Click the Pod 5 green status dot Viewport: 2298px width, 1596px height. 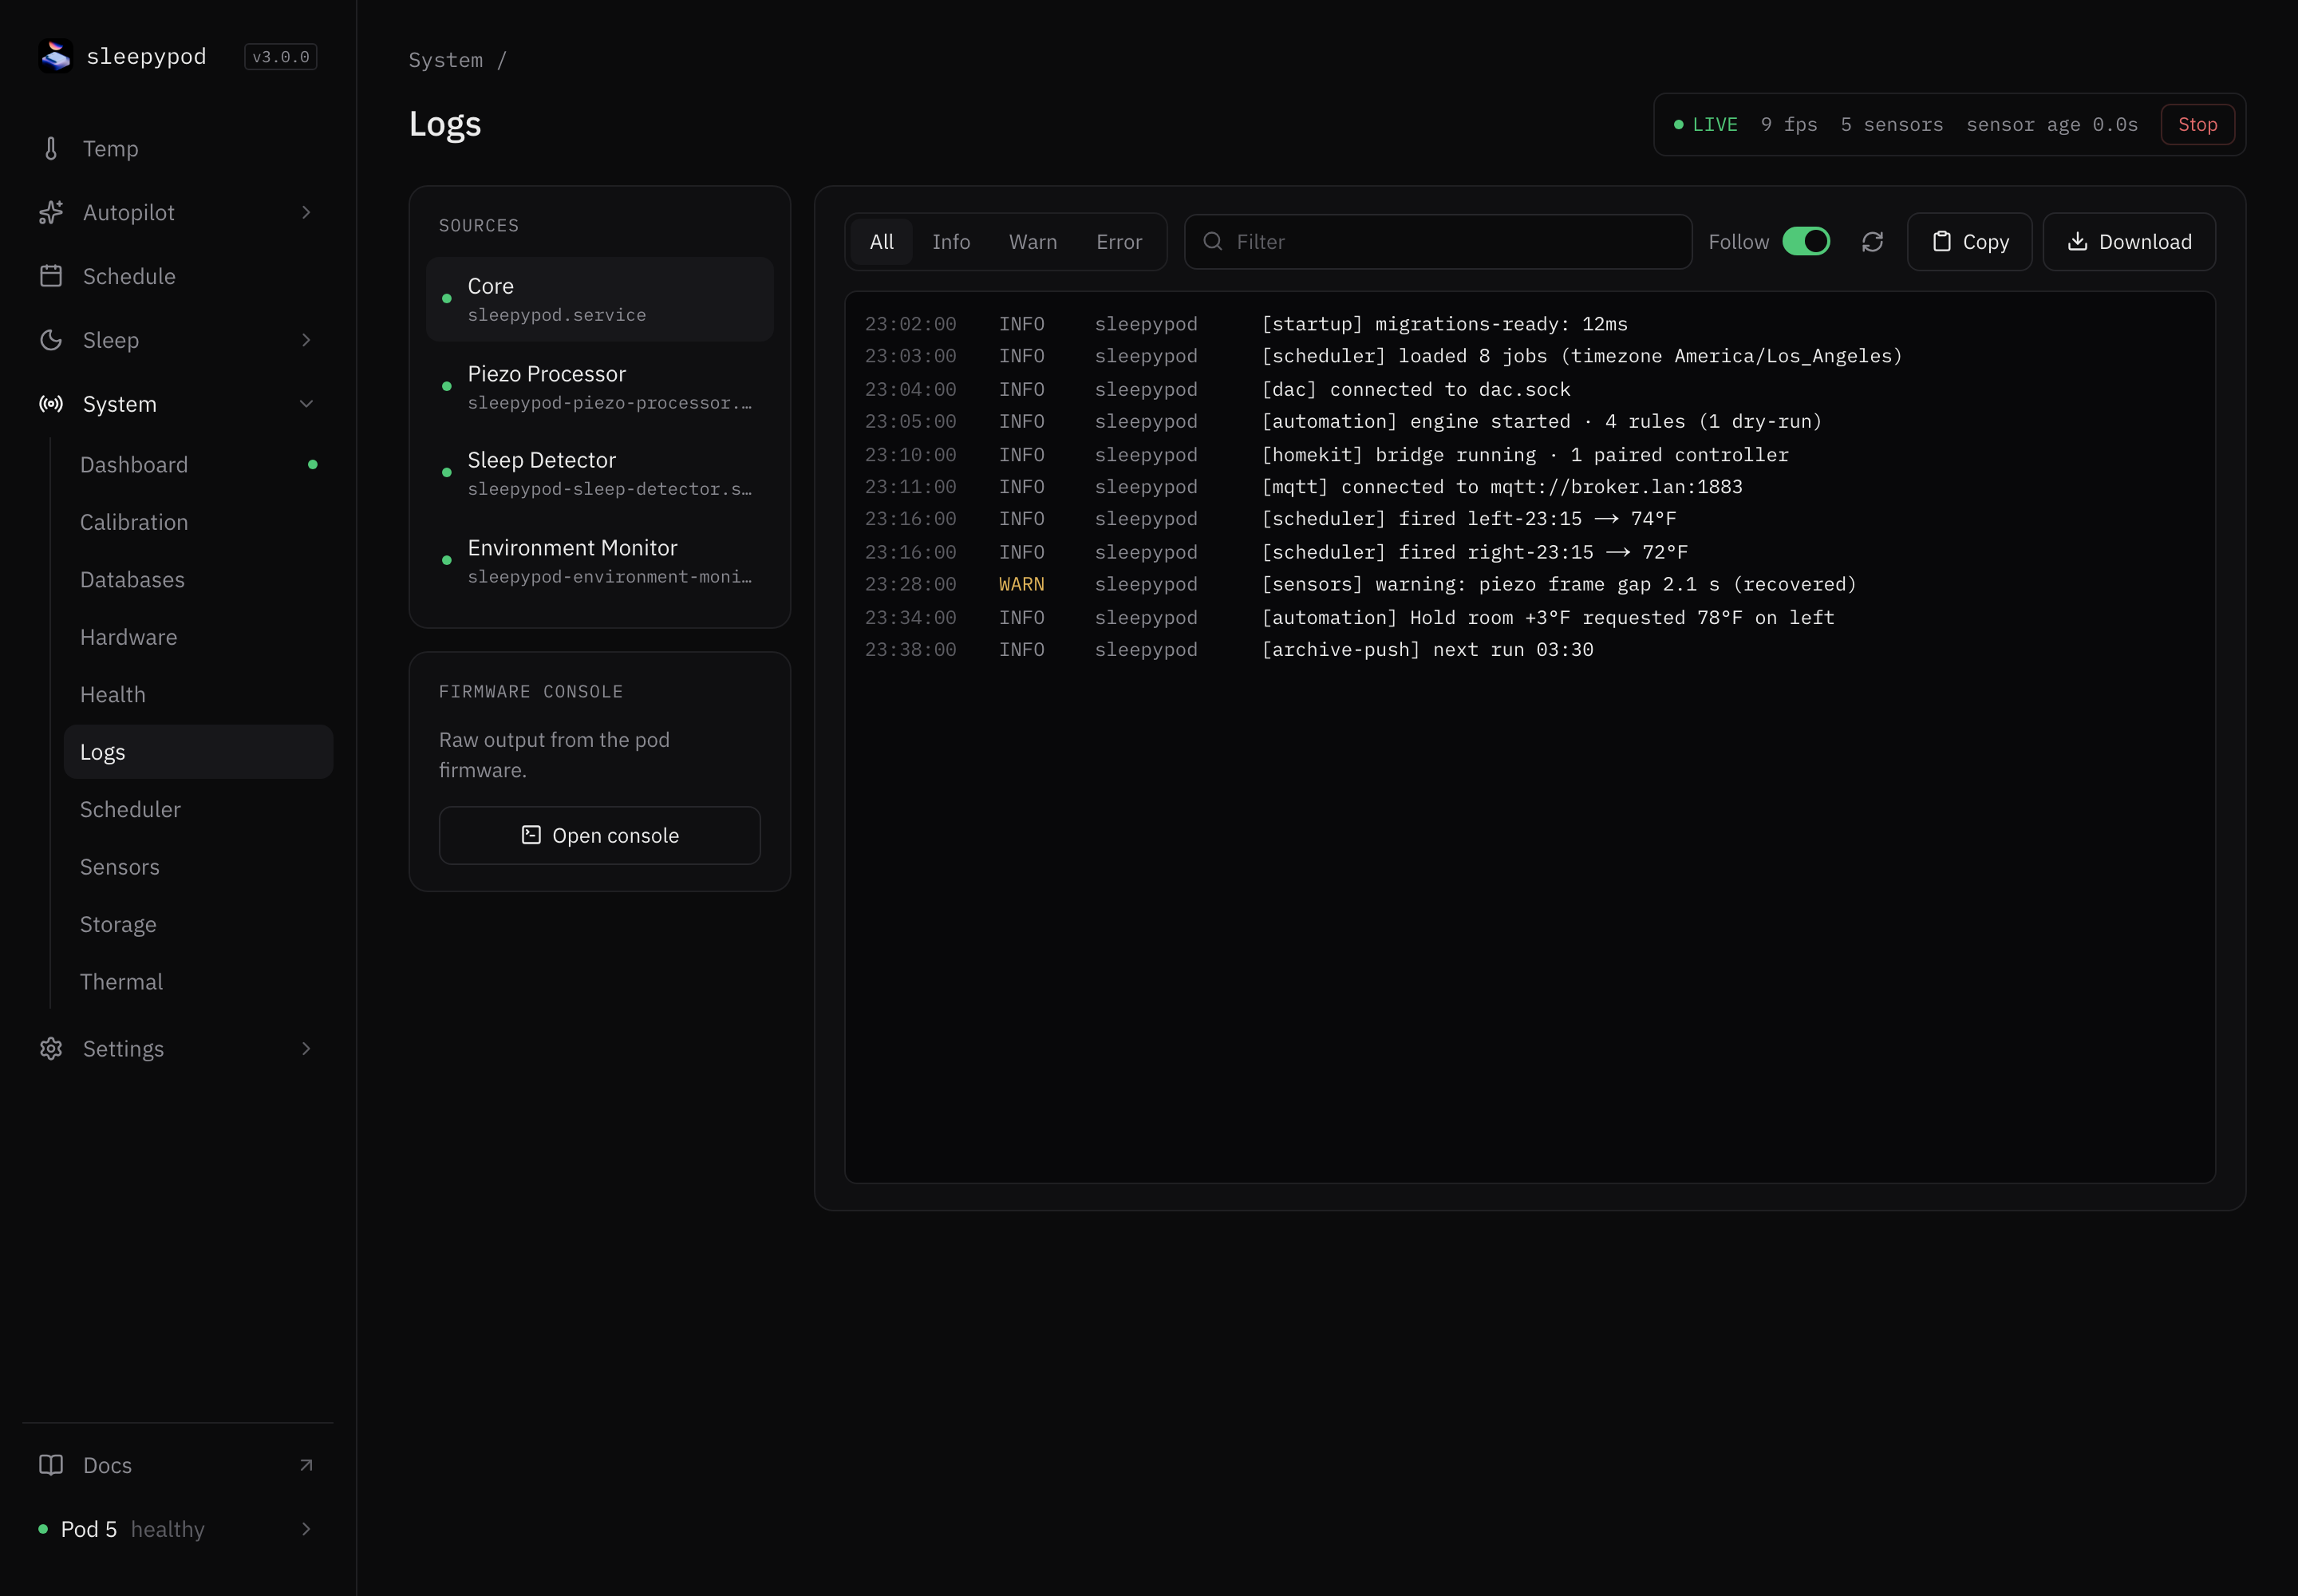click(x=43, y=1529)
